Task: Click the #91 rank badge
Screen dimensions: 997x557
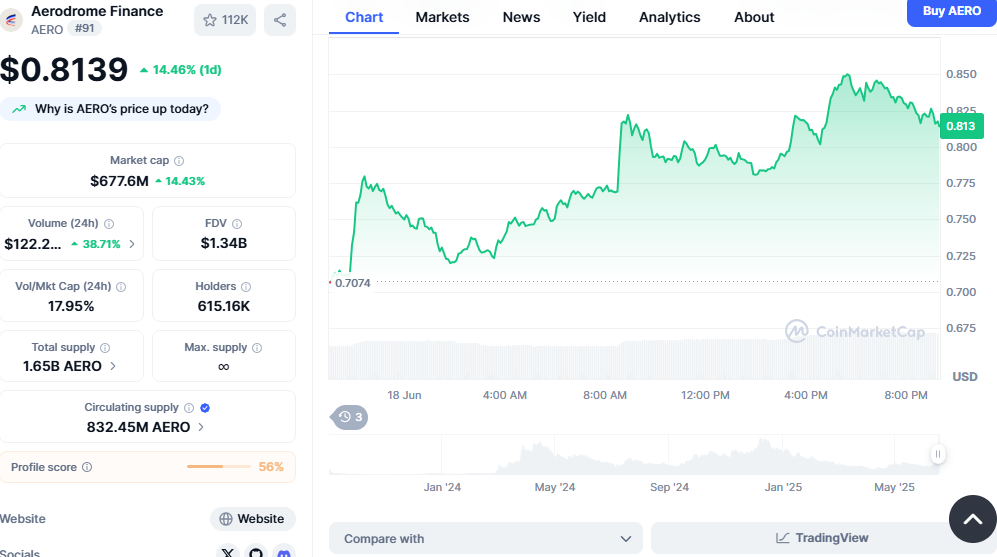Action: (85, 29)
